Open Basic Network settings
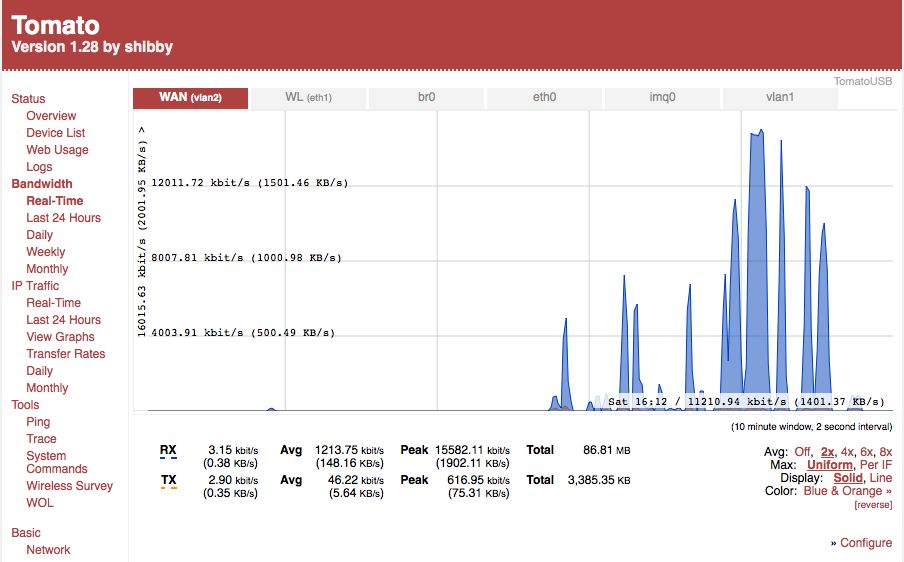The width and height of the screenshot is (904, 562). tap(48, 550)
